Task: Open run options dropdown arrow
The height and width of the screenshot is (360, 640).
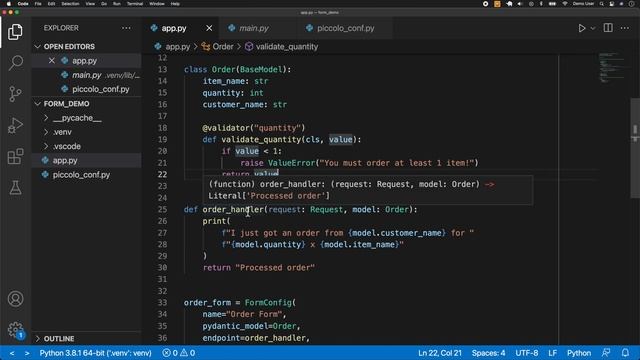Action: coord(593,29)
